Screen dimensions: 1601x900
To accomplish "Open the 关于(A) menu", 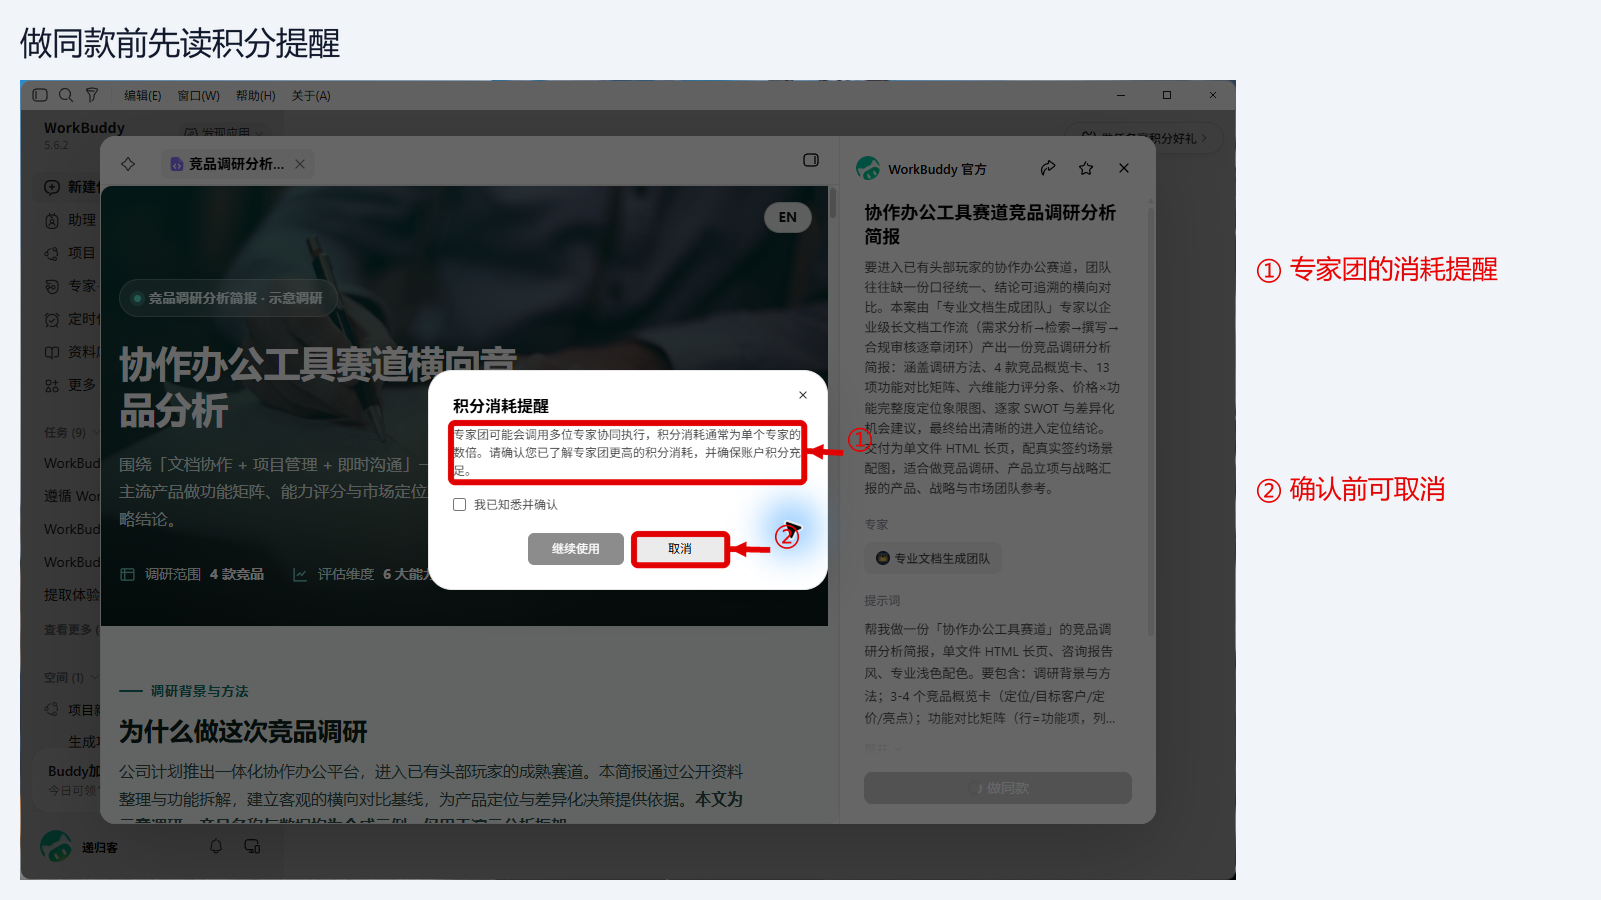I will (x=311, y=96).
